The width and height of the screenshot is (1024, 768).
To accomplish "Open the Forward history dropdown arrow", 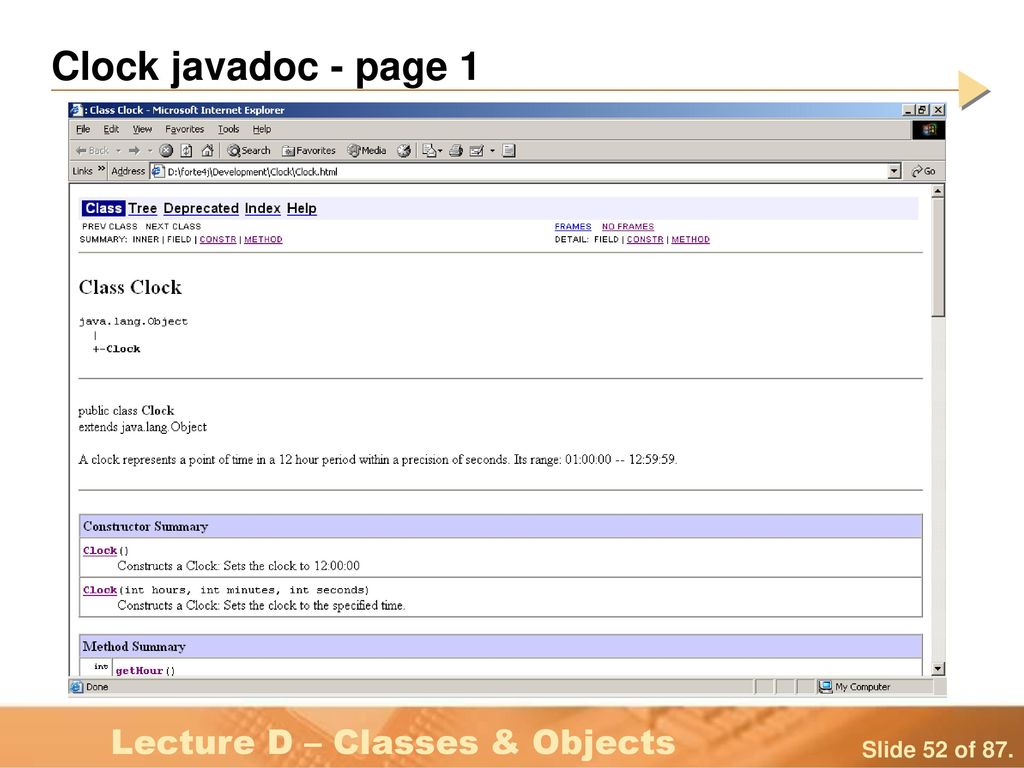I will (150, 151).
